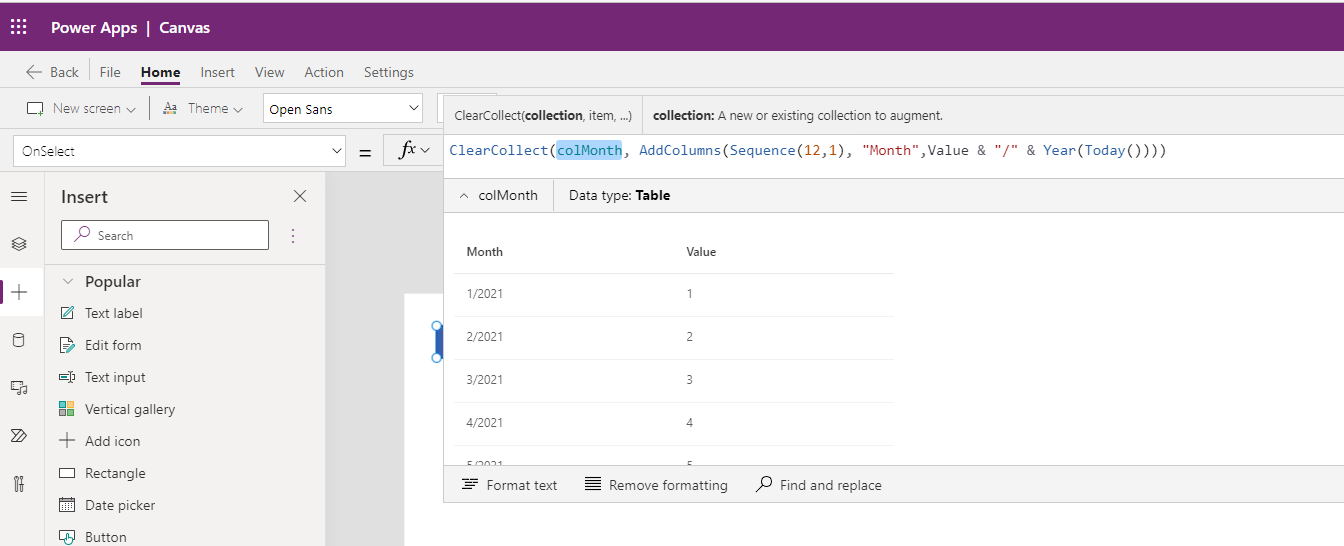Close the Insert panel
The width and height of the screenshot is (1344, 546).
tap(299, 197)
